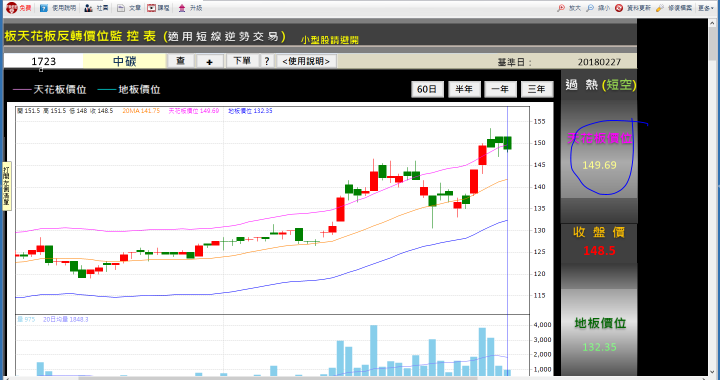Screen dimensions: 720x380
Task: Select the 半年 chart range
Action: [x=464, y=89]
